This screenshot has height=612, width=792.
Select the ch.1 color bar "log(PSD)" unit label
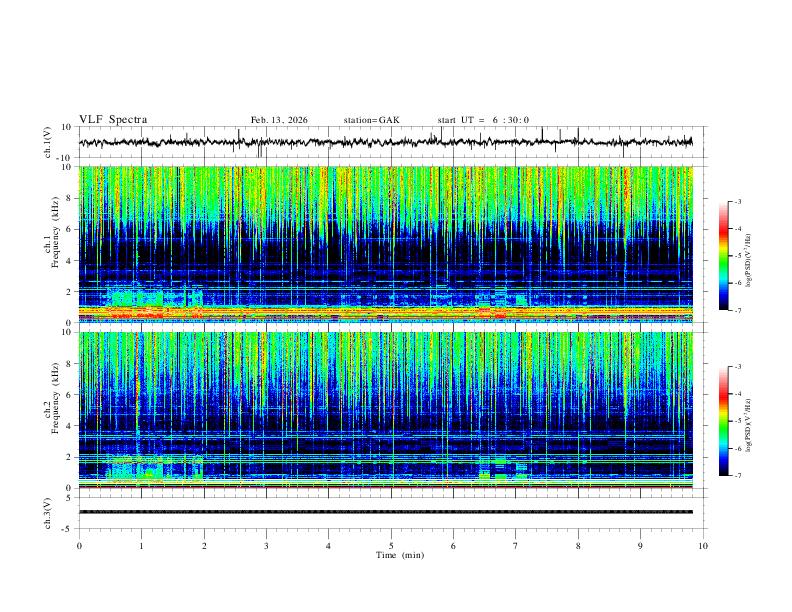(x=749, y=261)
